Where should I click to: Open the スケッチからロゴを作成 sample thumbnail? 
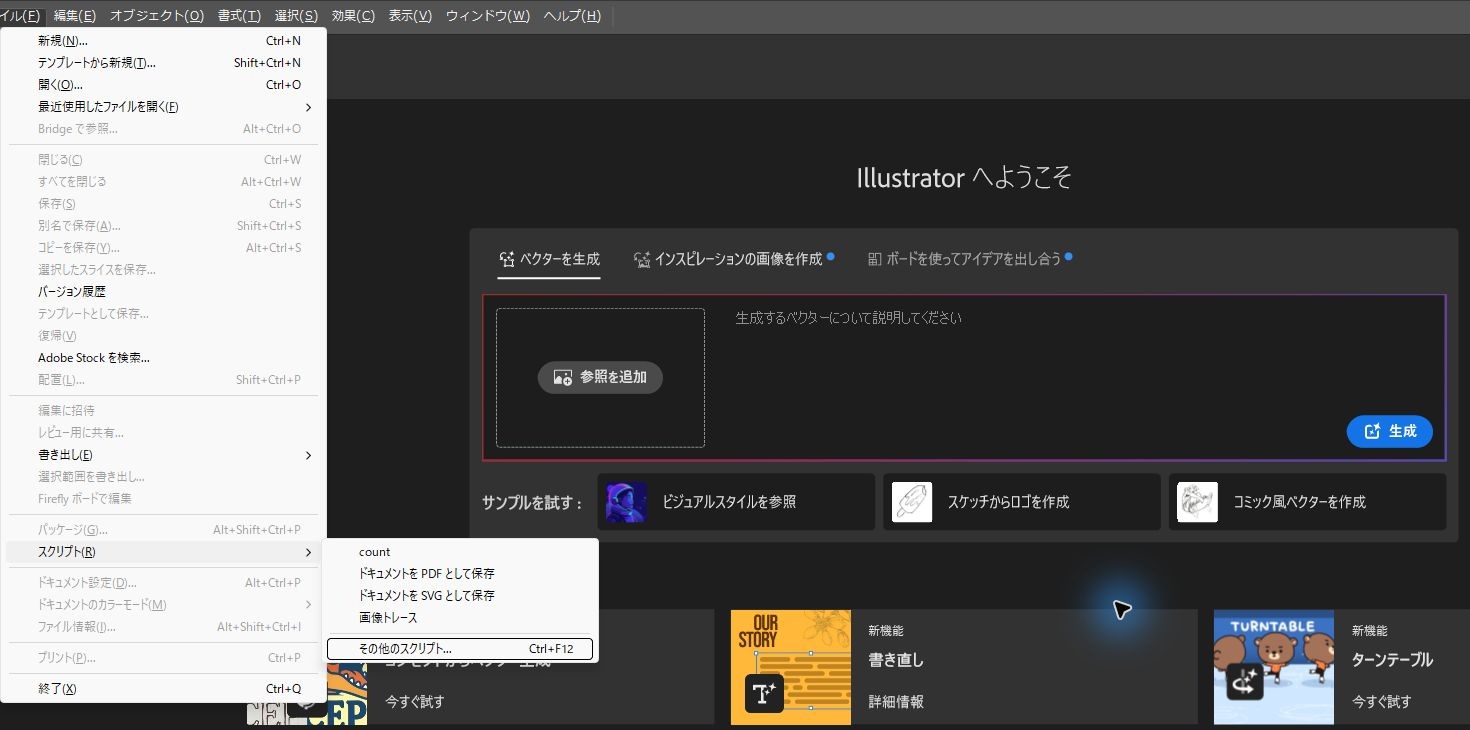tap(912, 502)
